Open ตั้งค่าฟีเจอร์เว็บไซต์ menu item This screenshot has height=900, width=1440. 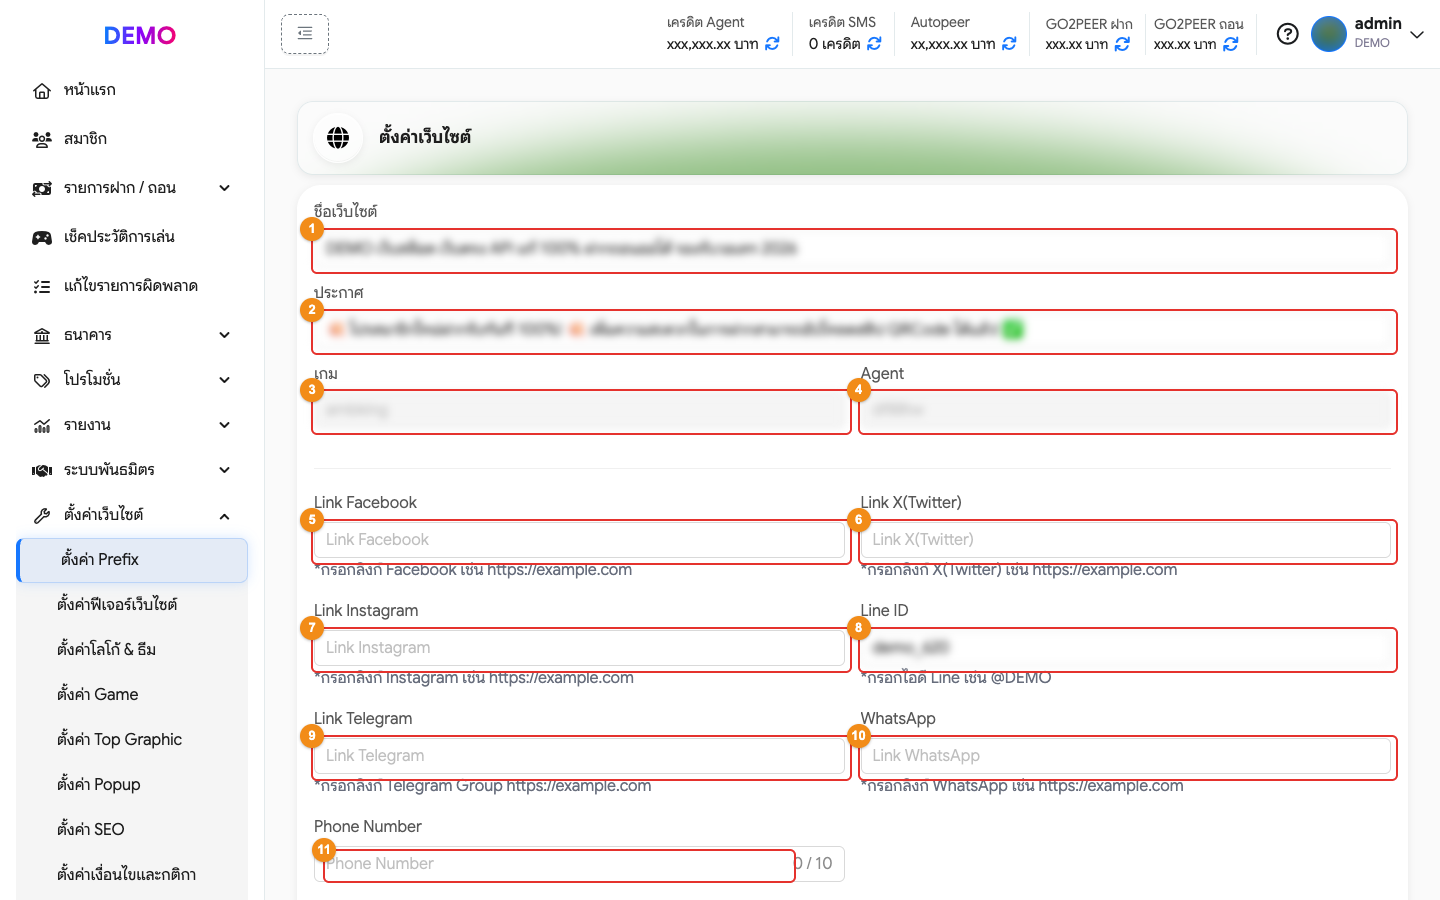tap(132, 605)
